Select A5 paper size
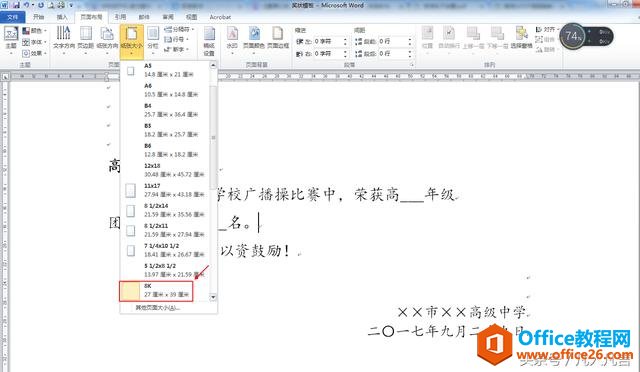 tap(165, 70)
